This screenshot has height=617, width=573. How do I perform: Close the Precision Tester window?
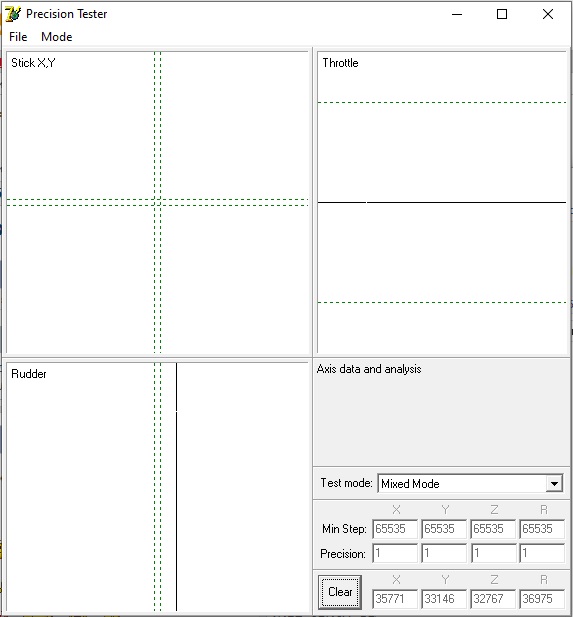(x=547, y=14)
